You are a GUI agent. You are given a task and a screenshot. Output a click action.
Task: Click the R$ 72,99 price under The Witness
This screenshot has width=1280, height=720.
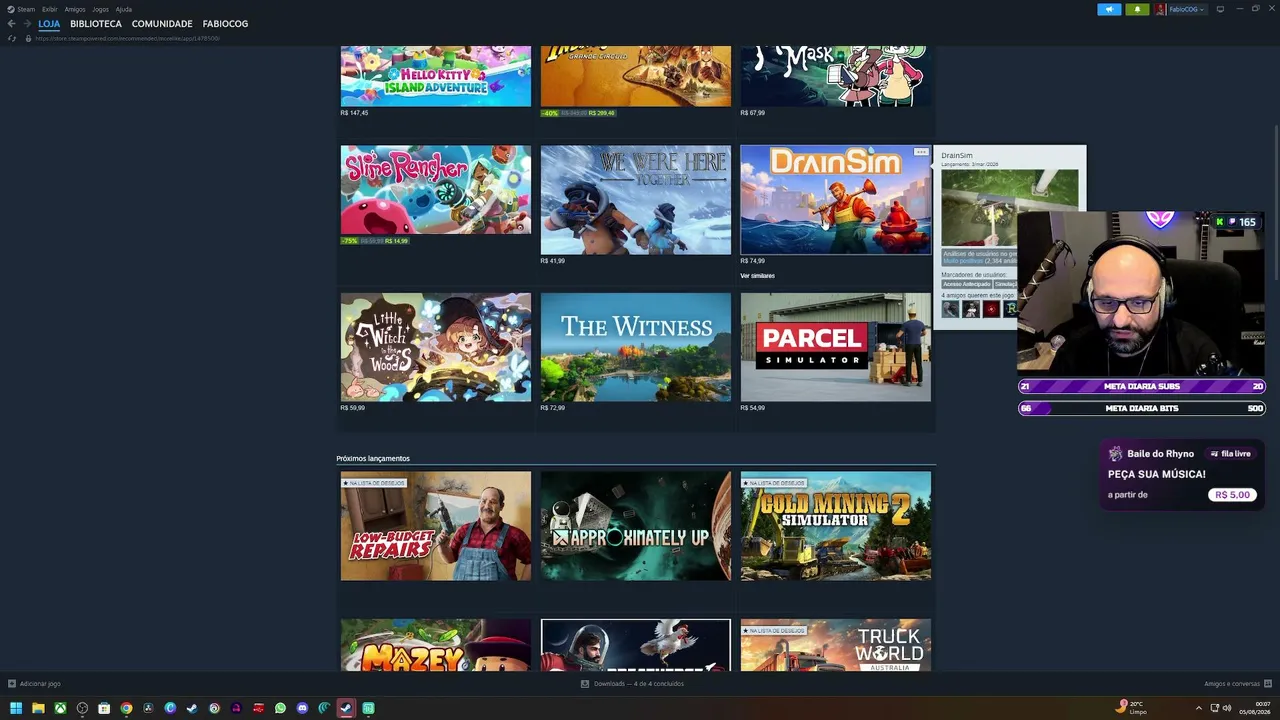[553, 408]
